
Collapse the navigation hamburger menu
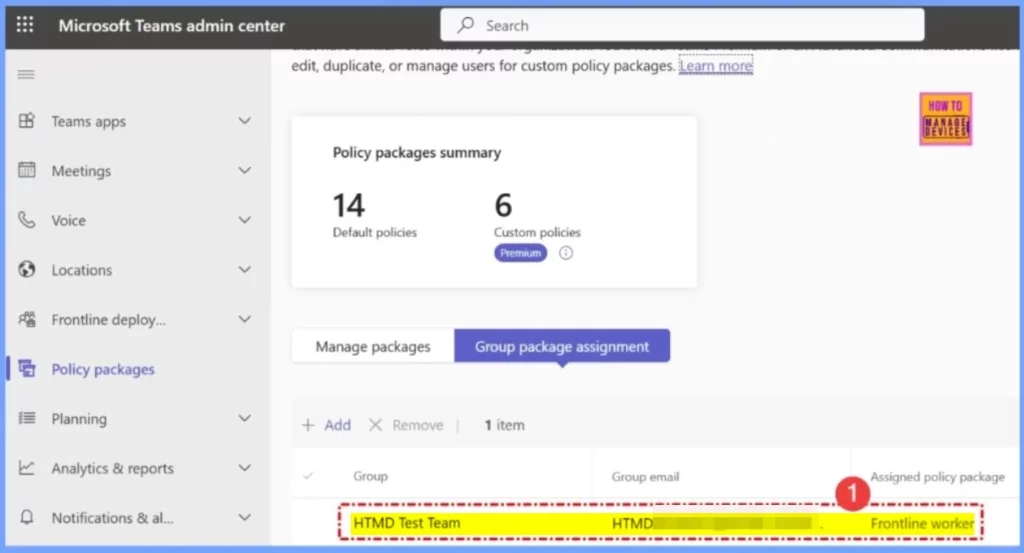[x=26, y=74]
